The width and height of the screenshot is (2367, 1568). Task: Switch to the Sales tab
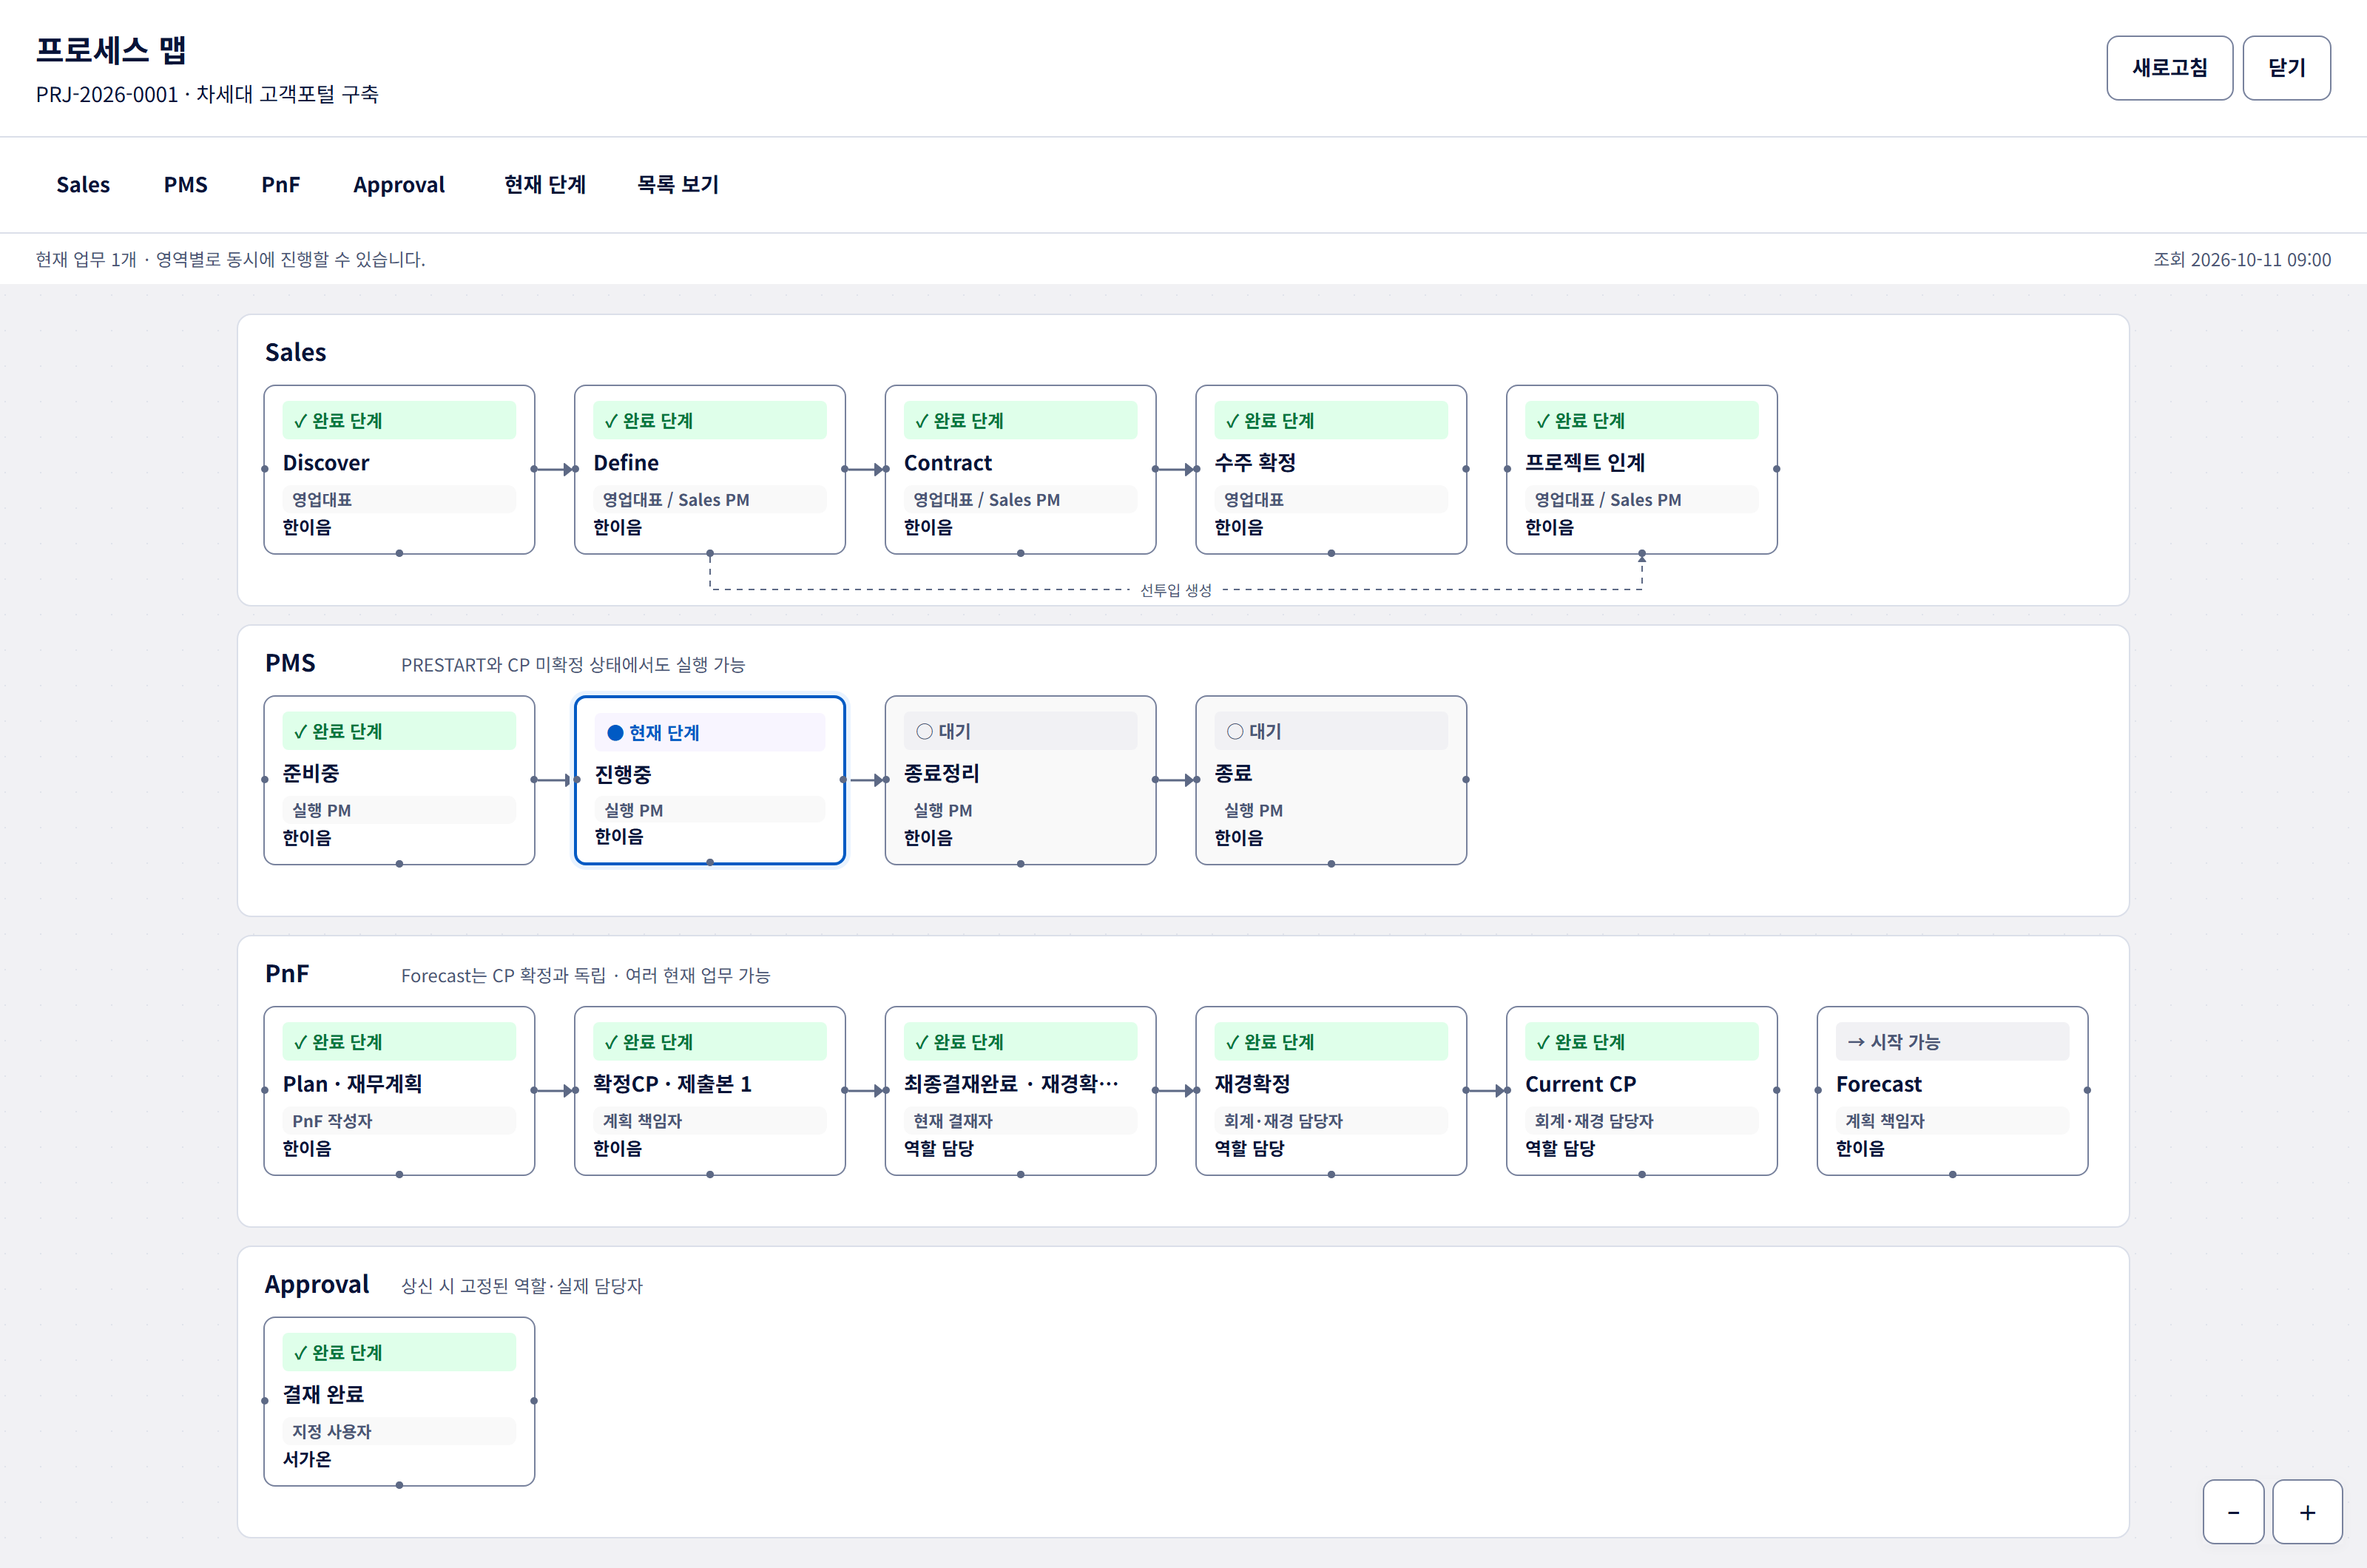[83, 185]
